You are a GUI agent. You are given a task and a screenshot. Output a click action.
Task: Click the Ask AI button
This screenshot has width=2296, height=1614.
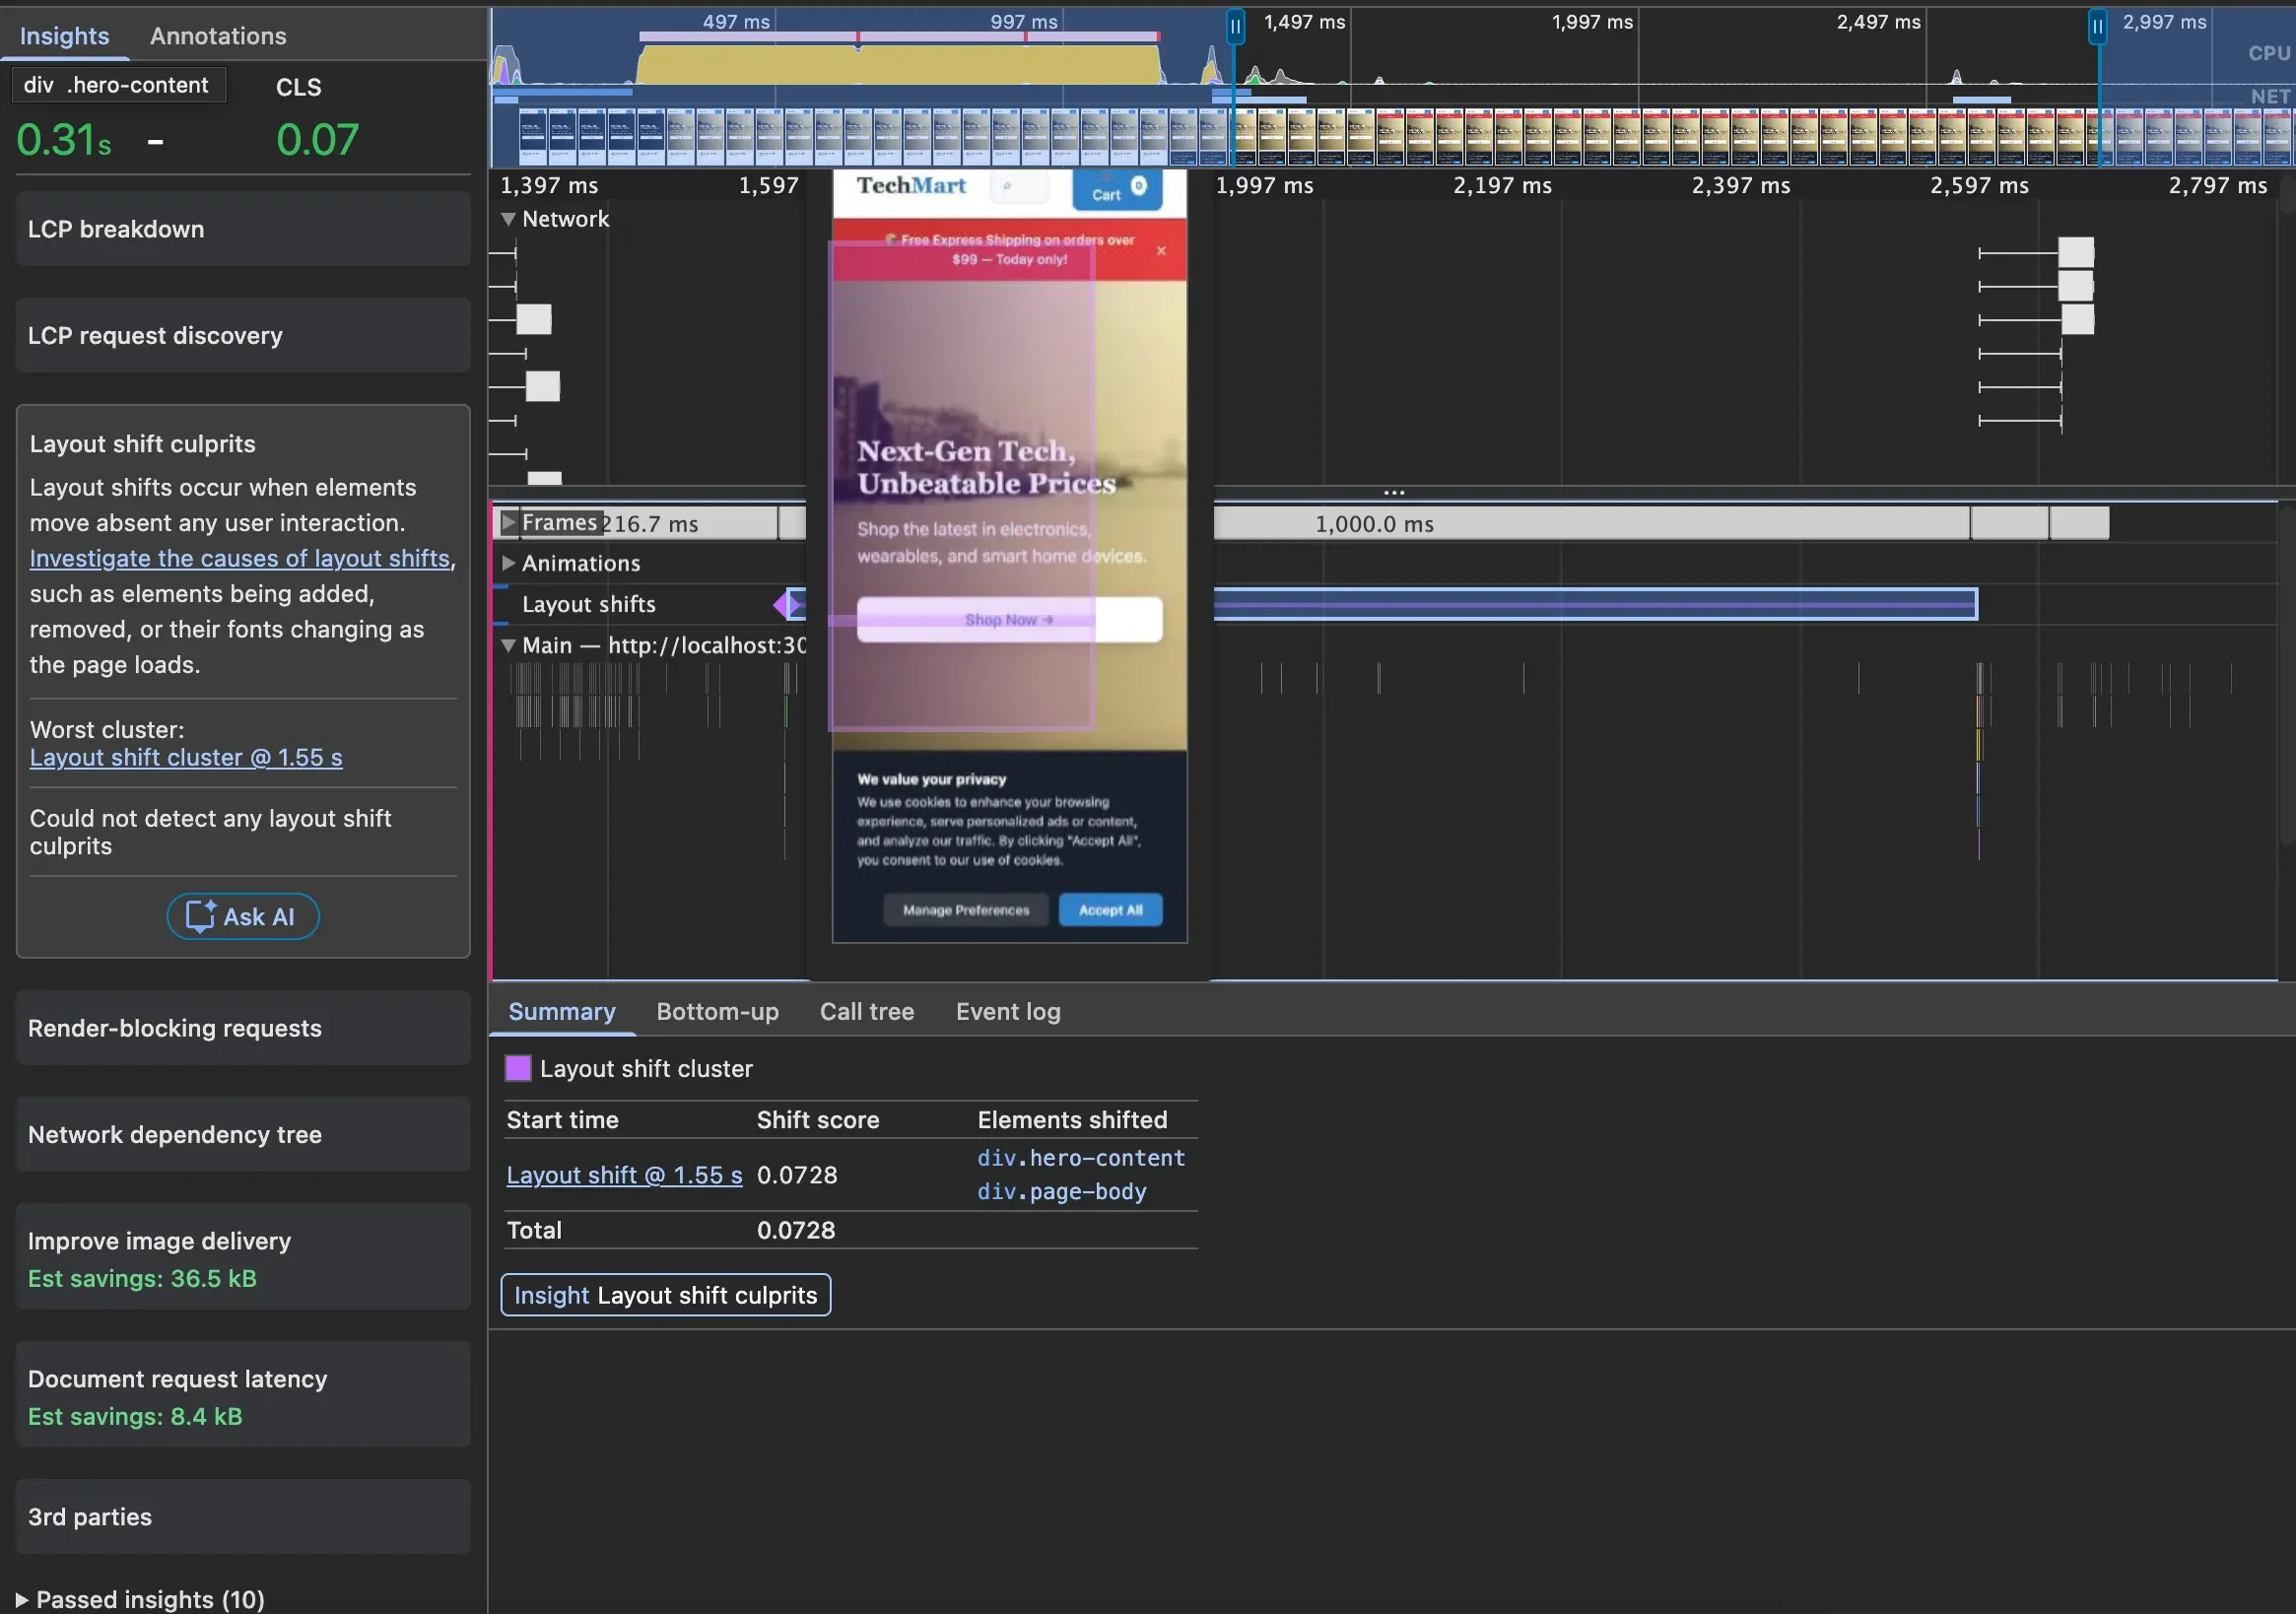click(243, 916)
